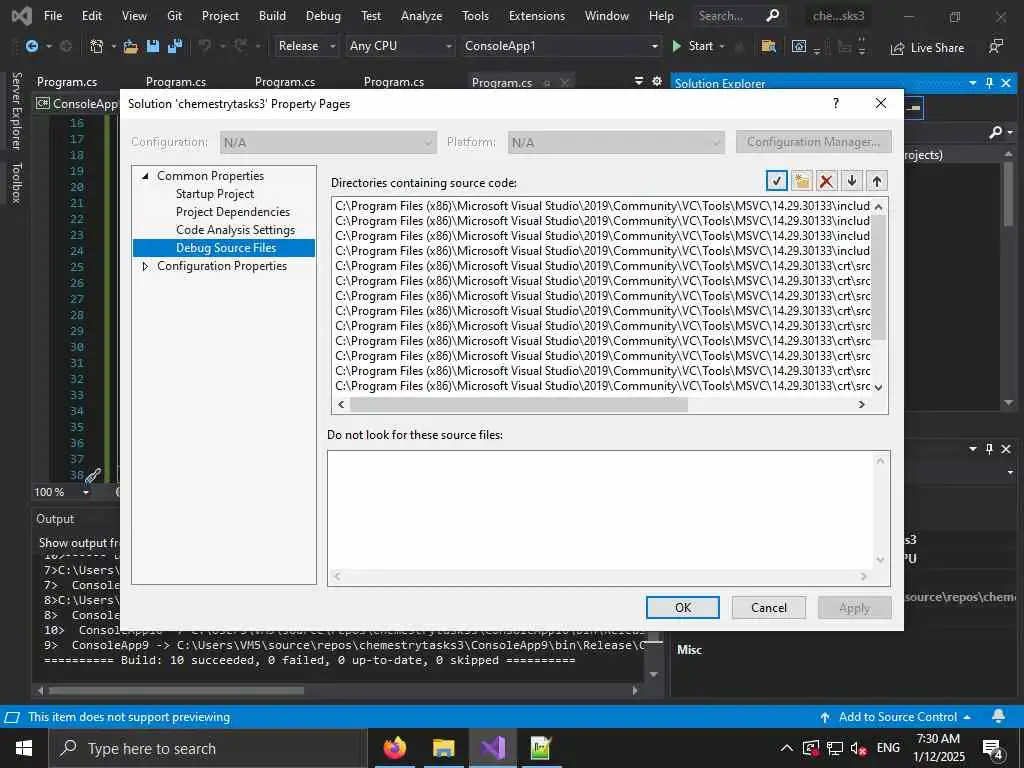Open the Debug menu
The width and height of the screenshot is (1024, 768).
[323, 16]
